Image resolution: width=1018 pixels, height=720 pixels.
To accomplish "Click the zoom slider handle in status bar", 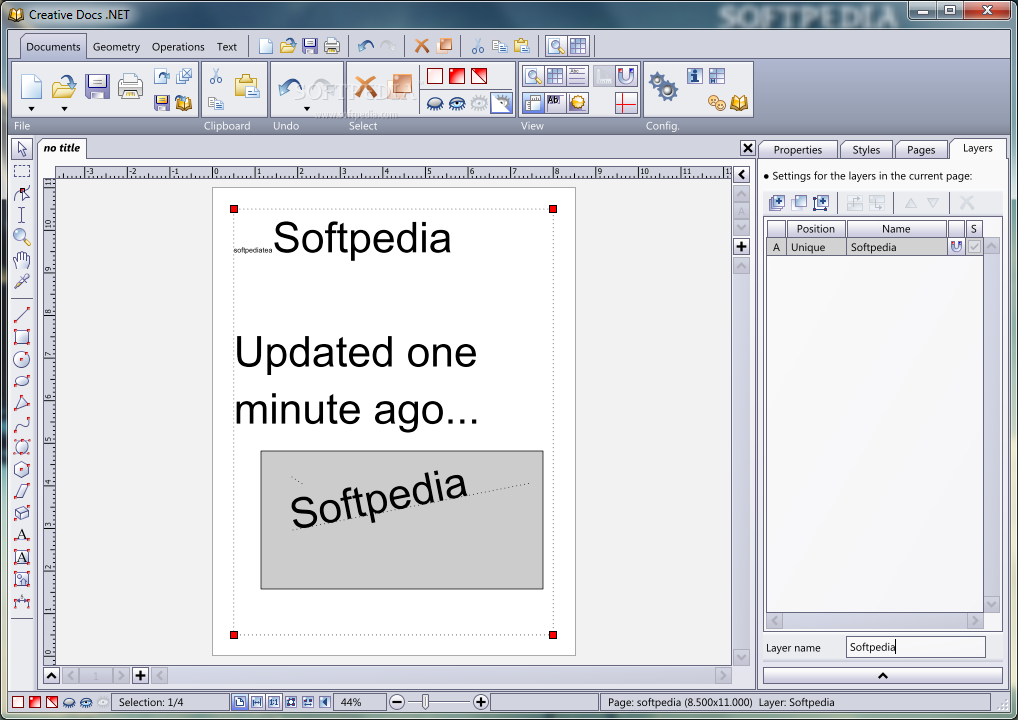I will click(425, 702).
